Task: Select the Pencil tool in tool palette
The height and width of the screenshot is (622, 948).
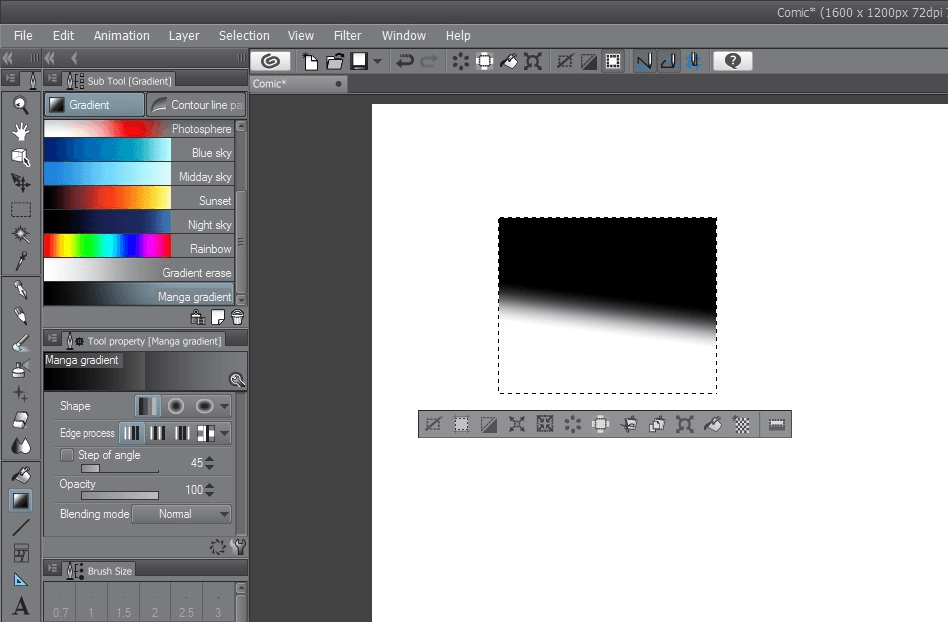Action: [x=21, y=316]
